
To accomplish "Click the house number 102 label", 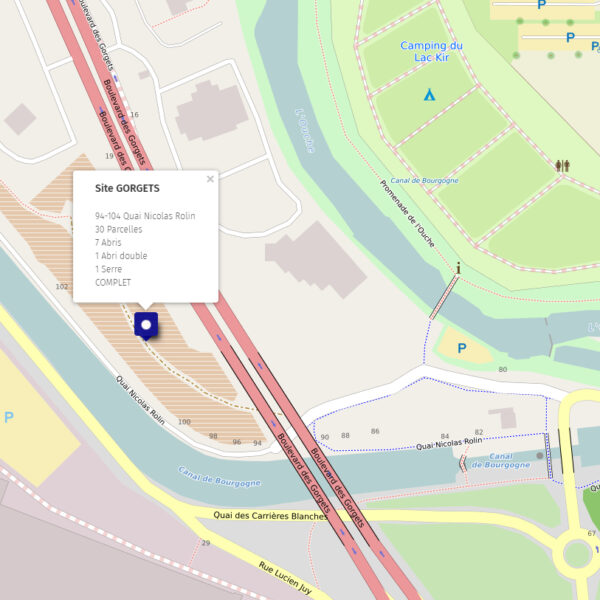I will (62, 286).
